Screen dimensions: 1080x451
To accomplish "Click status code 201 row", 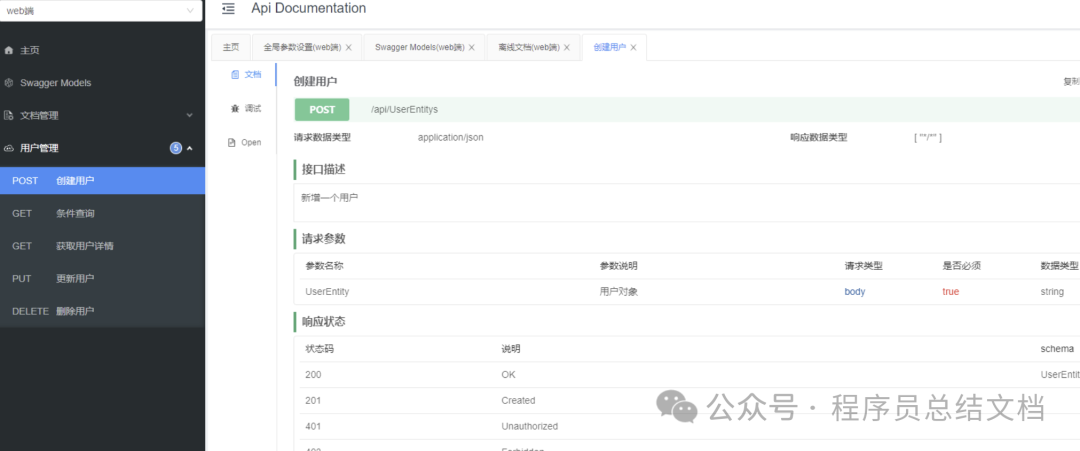I will click(687, 400).
